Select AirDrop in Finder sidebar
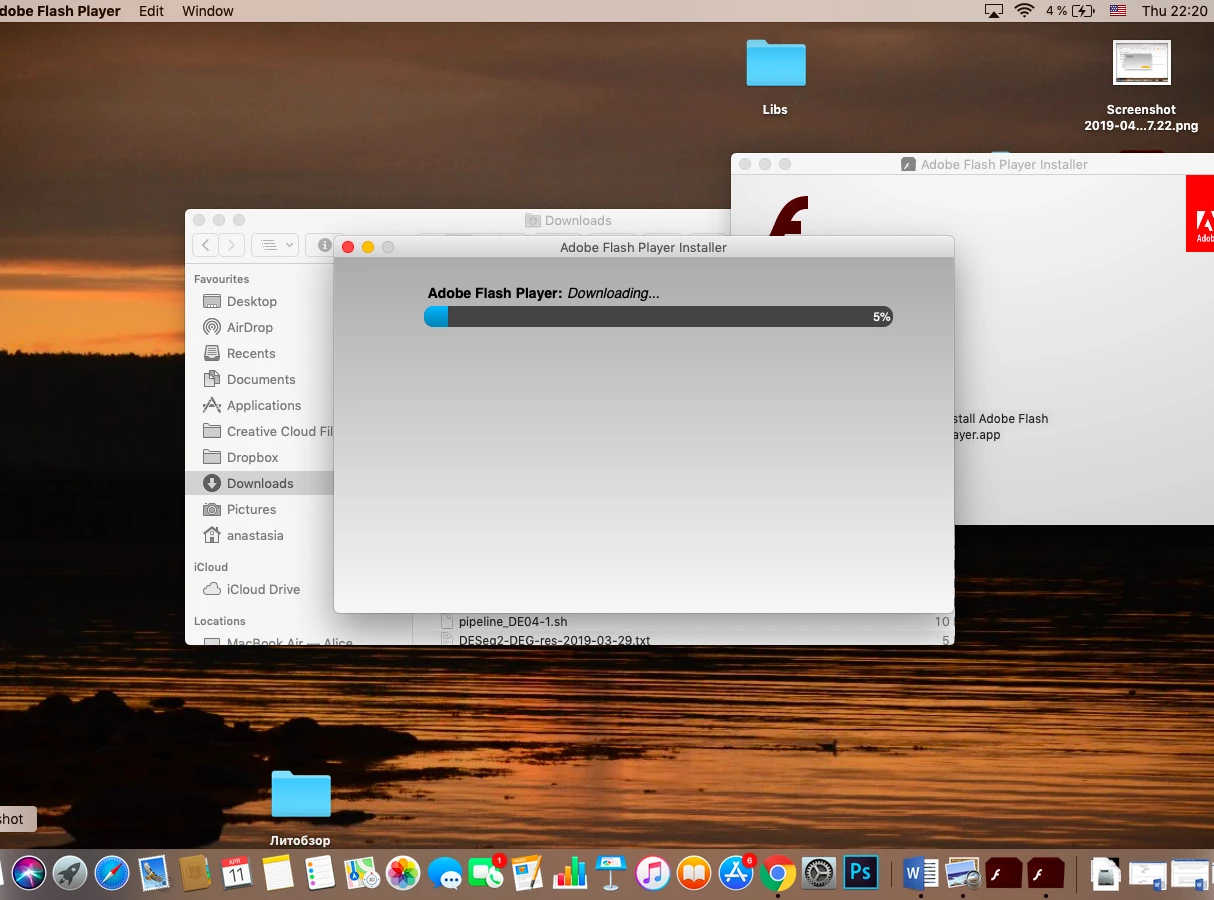The height and width of the screenshot is (900, 1214). coord(259,327)
